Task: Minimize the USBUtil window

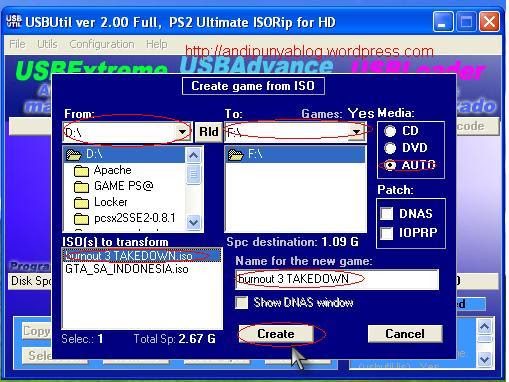Action: coord(443,21)
